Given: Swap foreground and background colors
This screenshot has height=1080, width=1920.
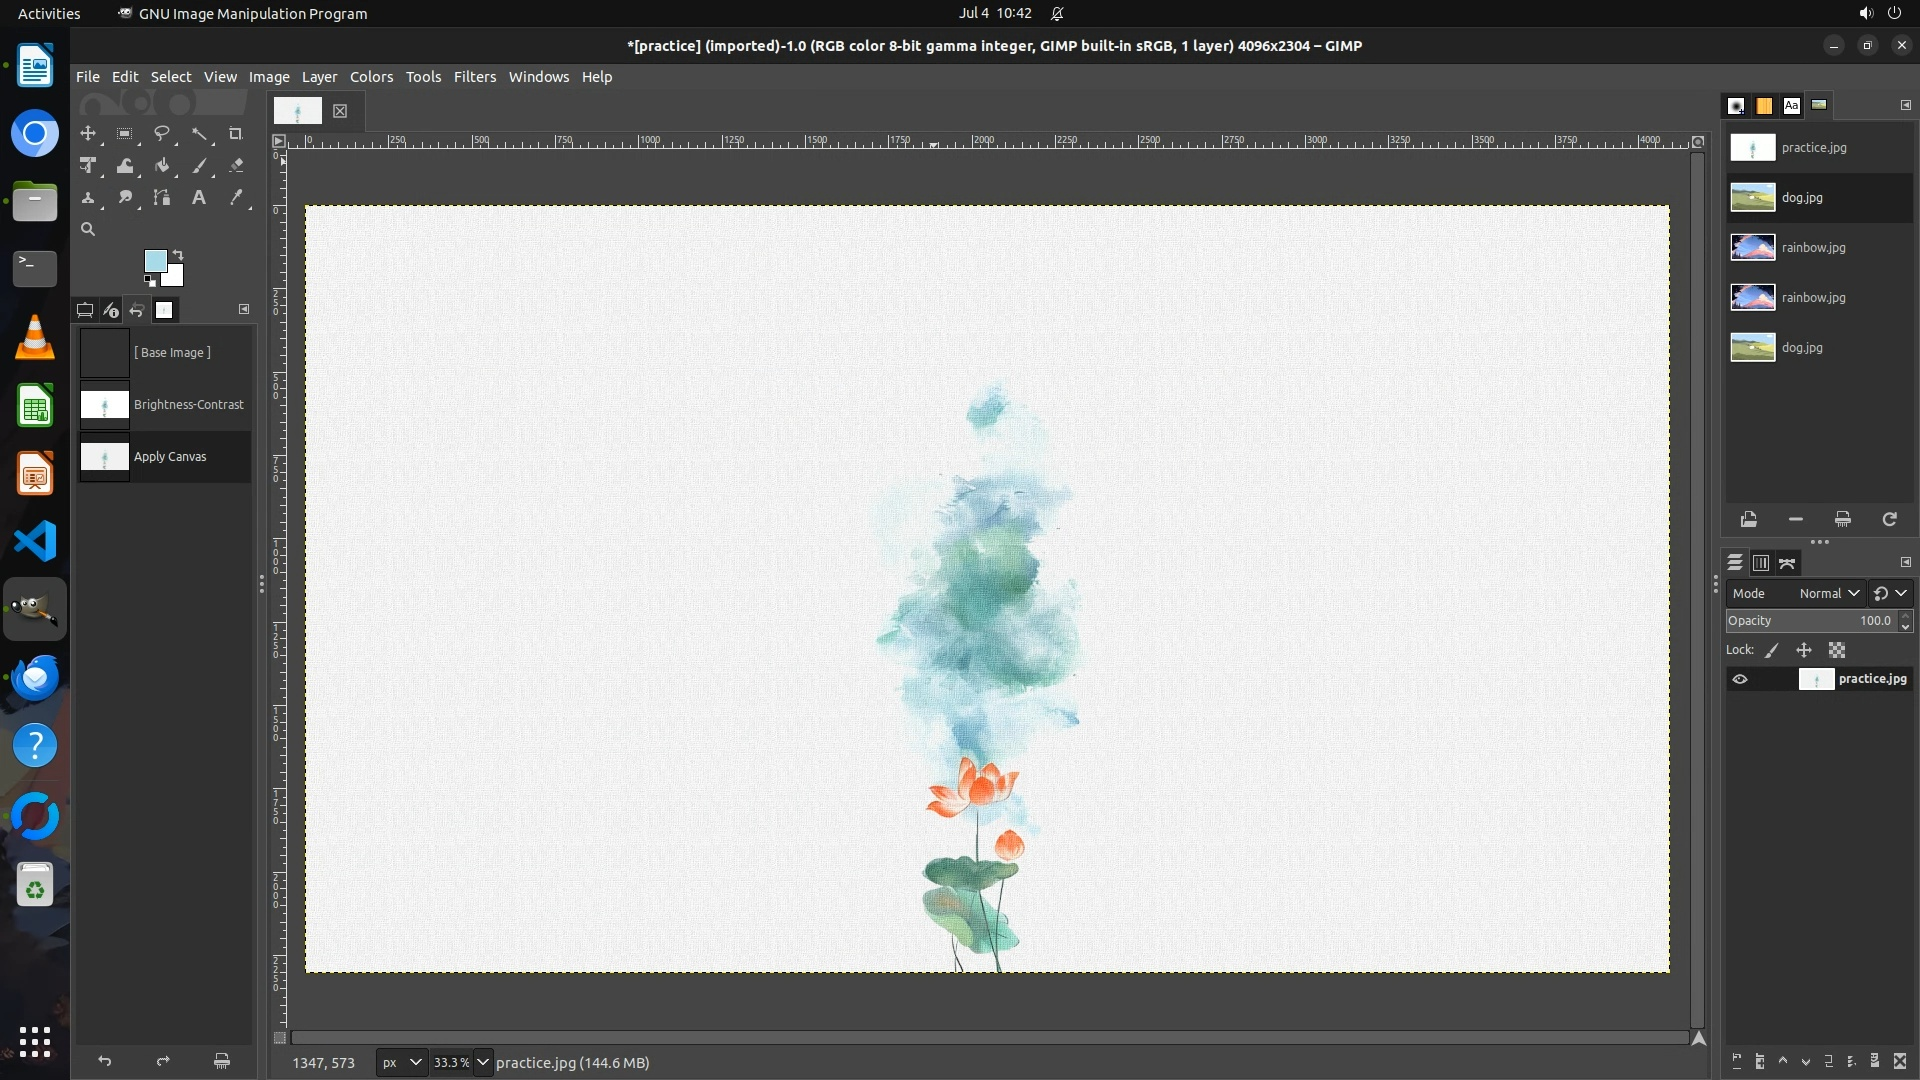Looking at the screenshot, I should 178,254.
